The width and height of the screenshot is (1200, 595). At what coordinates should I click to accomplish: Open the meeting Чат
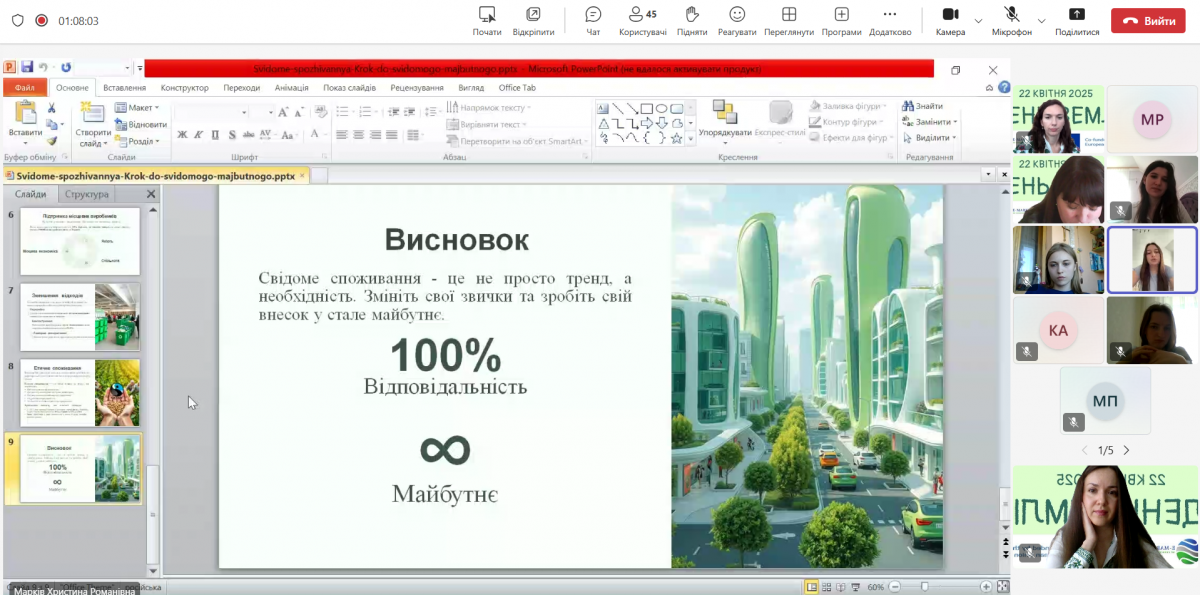[x=592, y=20]
